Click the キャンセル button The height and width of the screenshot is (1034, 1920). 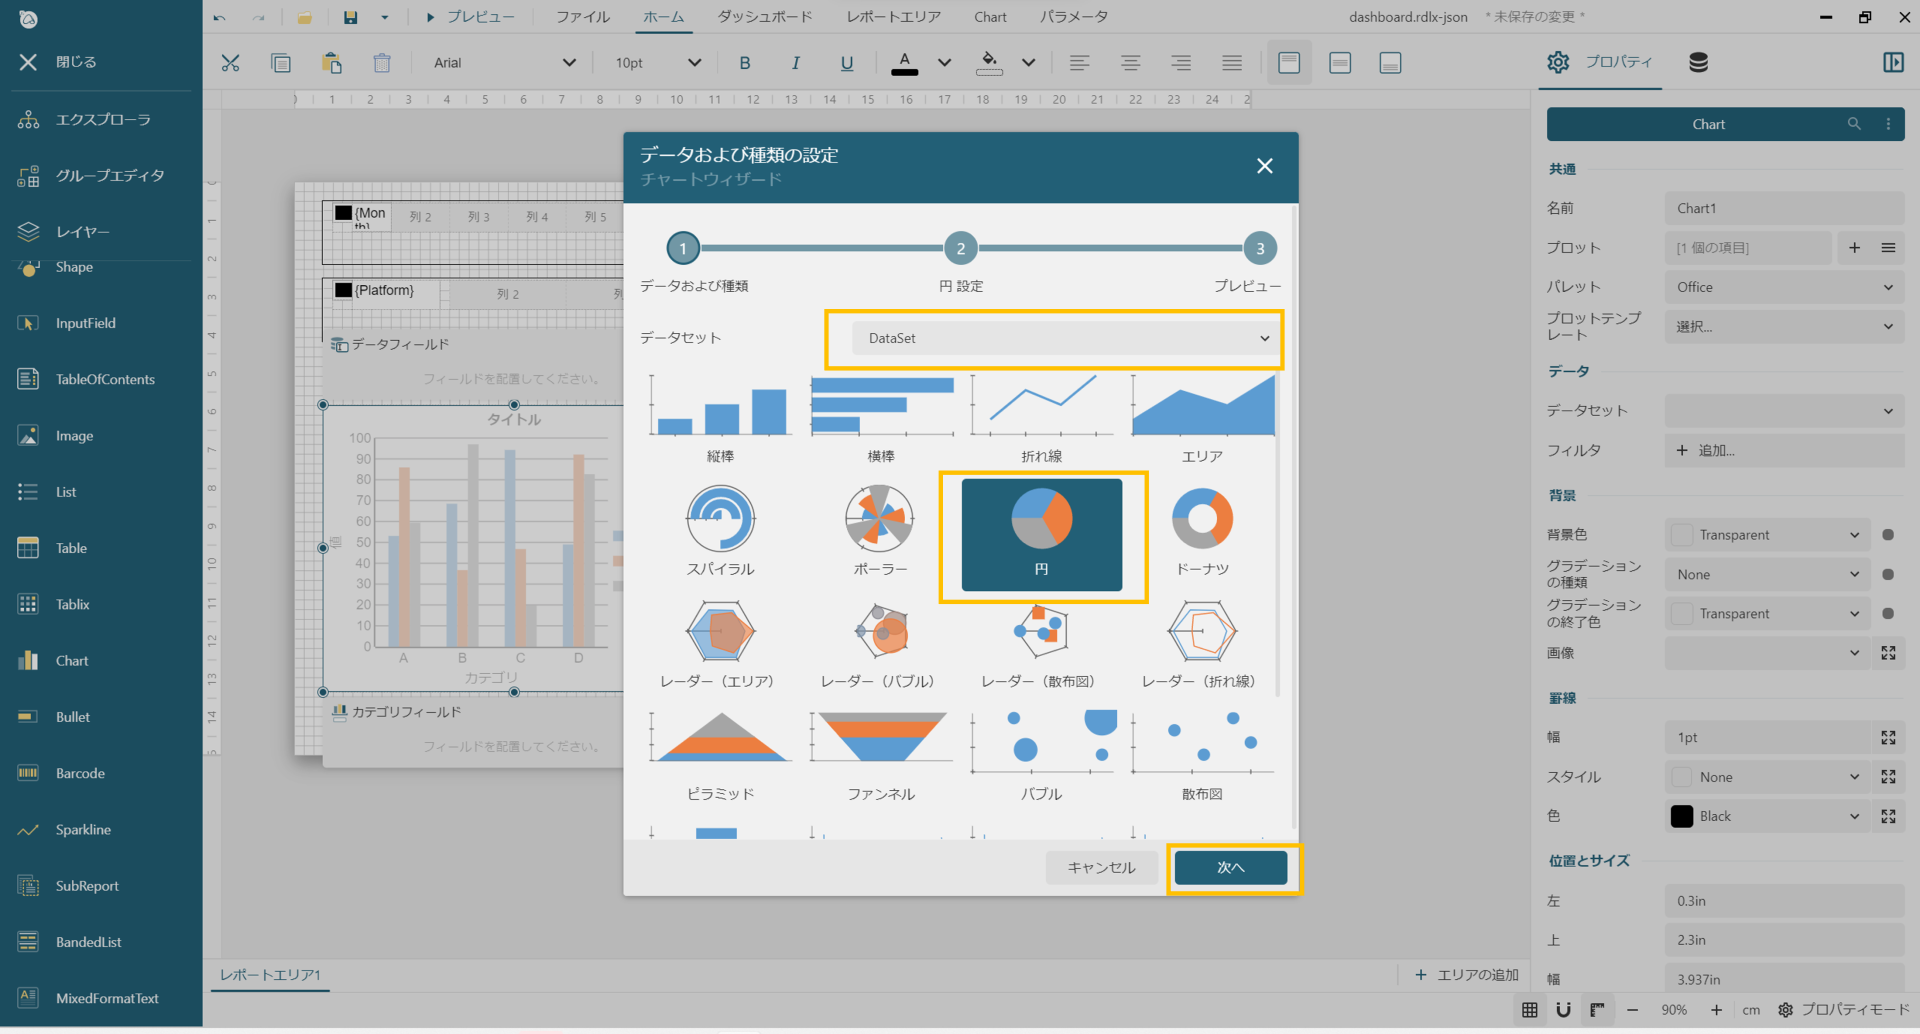pos(1101,868)
